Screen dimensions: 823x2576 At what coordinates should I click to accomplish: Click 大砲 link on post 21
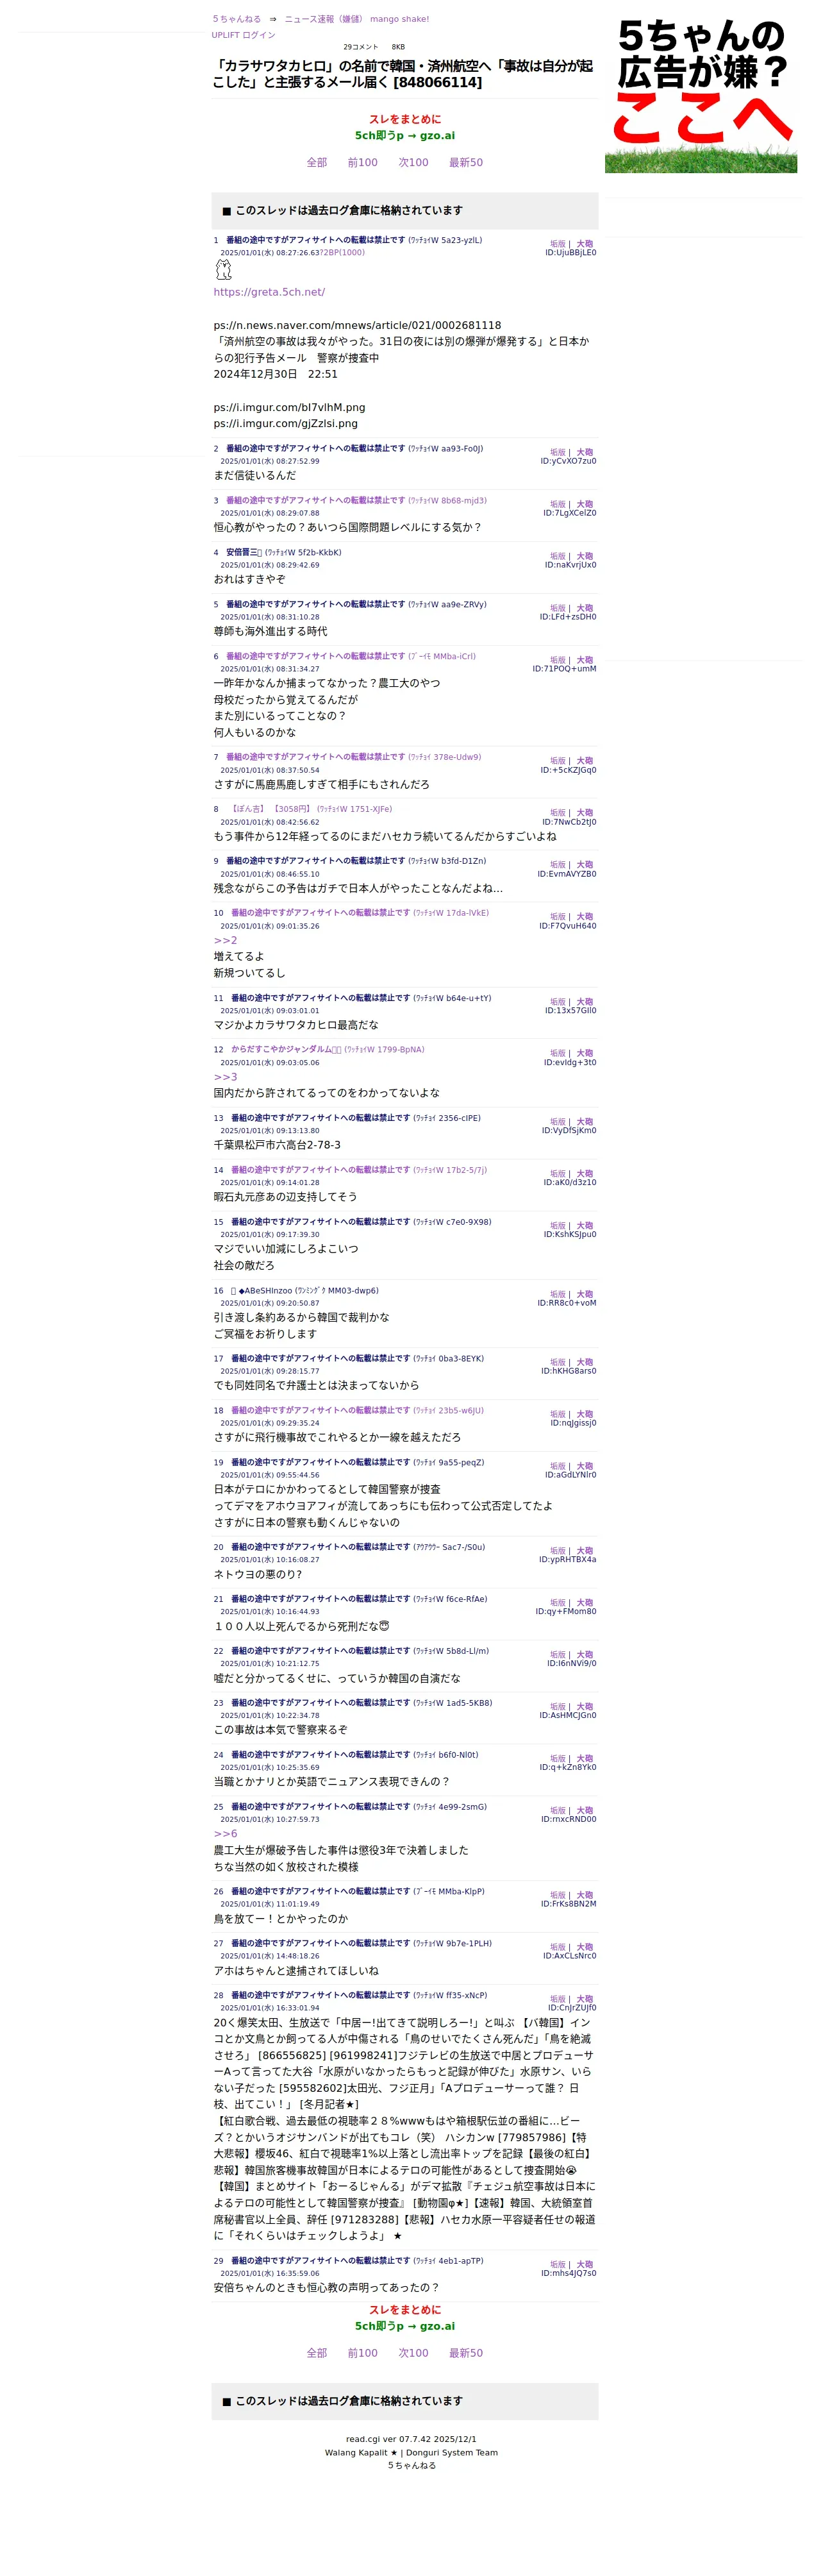(x=585, y=1603)
